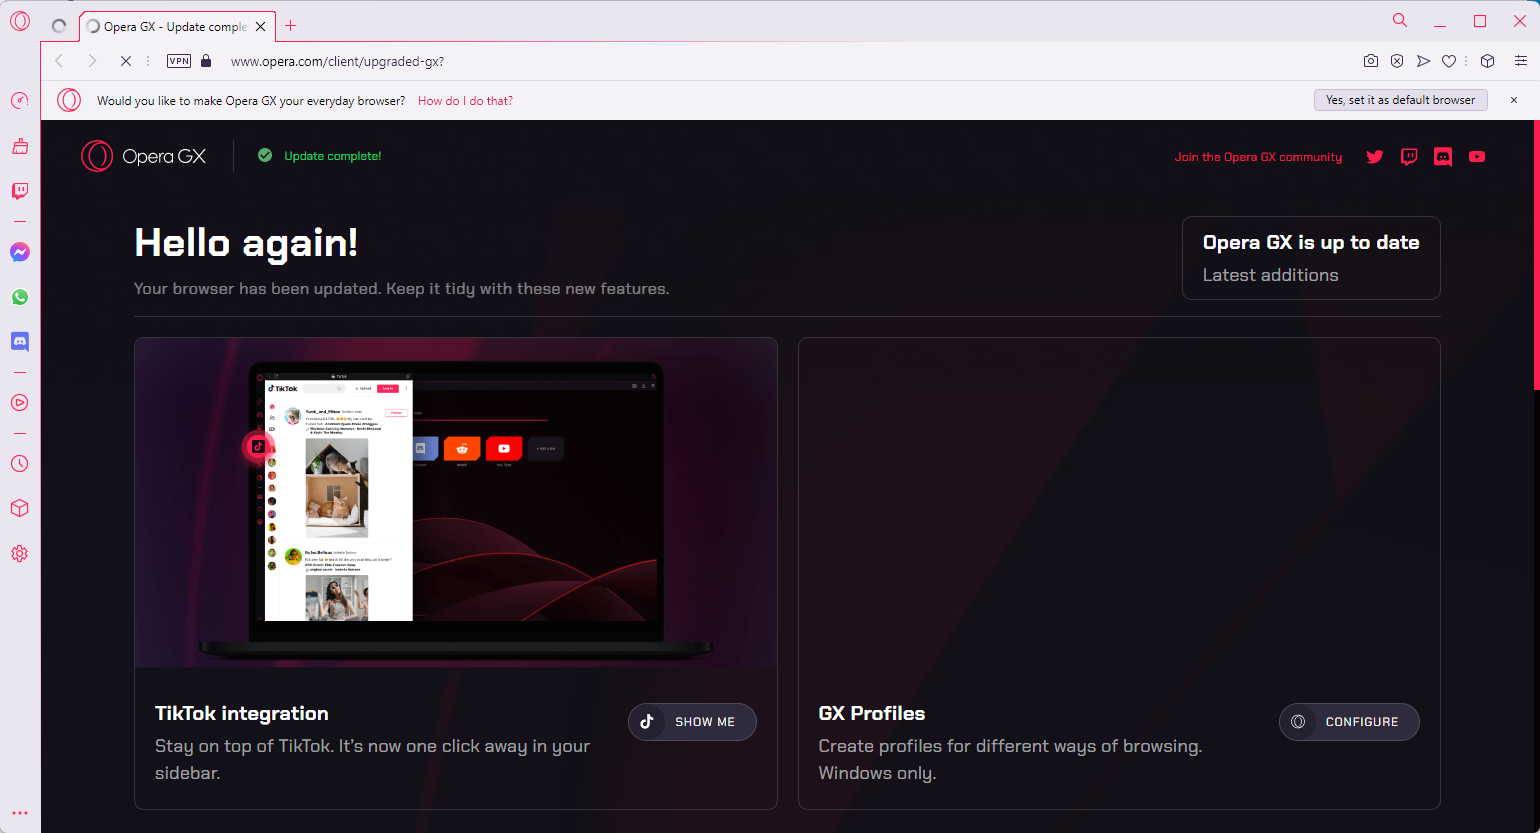This screenshot has height=833, width=1540.
Task: Click the TikTok integration laptop image
Action: coord(456,502)
